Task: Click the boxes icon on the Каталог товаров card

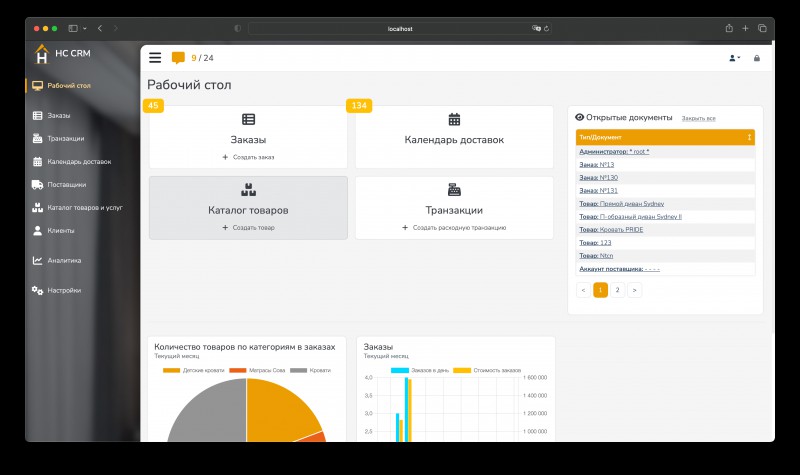Action: click(x=248, y=190)
